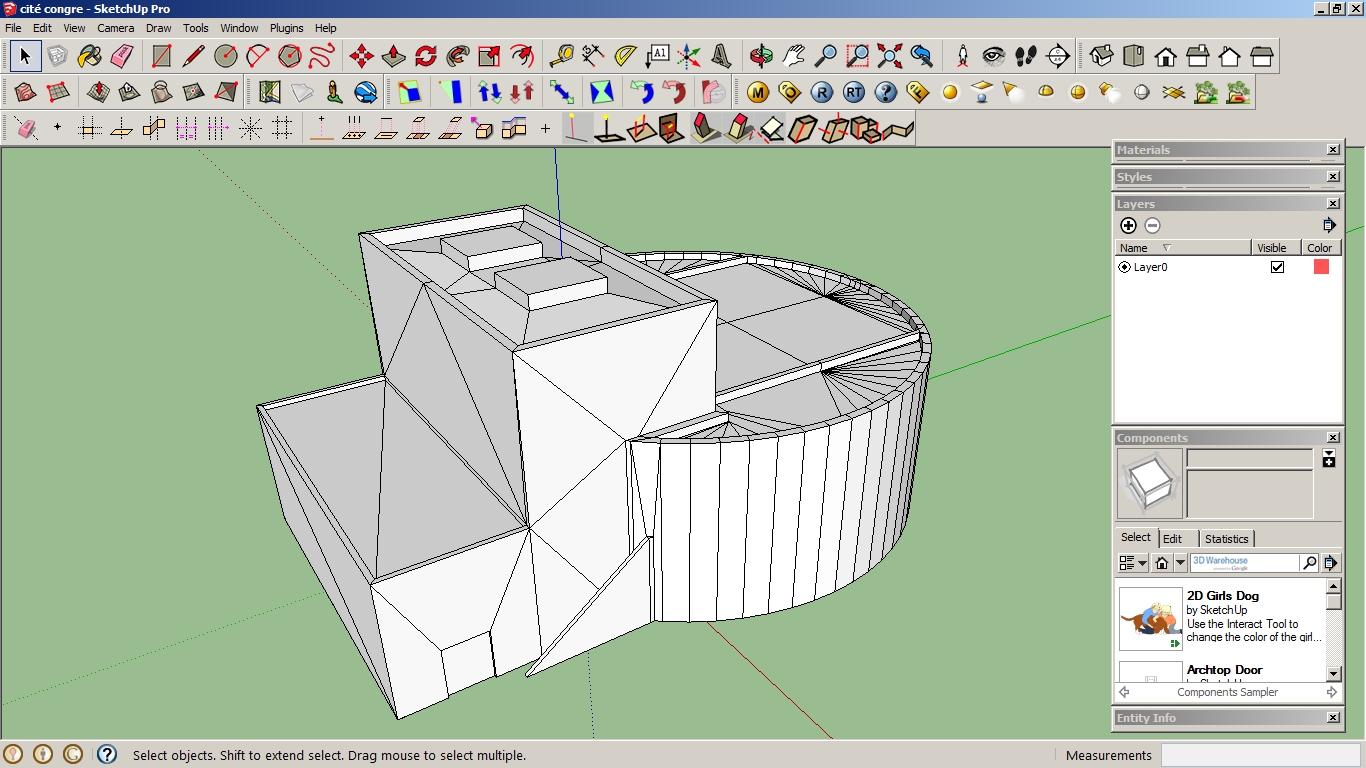The height and width of the screenshot is (768, 1366).
Task: Toggle the secondary selection pane in Components
Action: [1328, 458]
